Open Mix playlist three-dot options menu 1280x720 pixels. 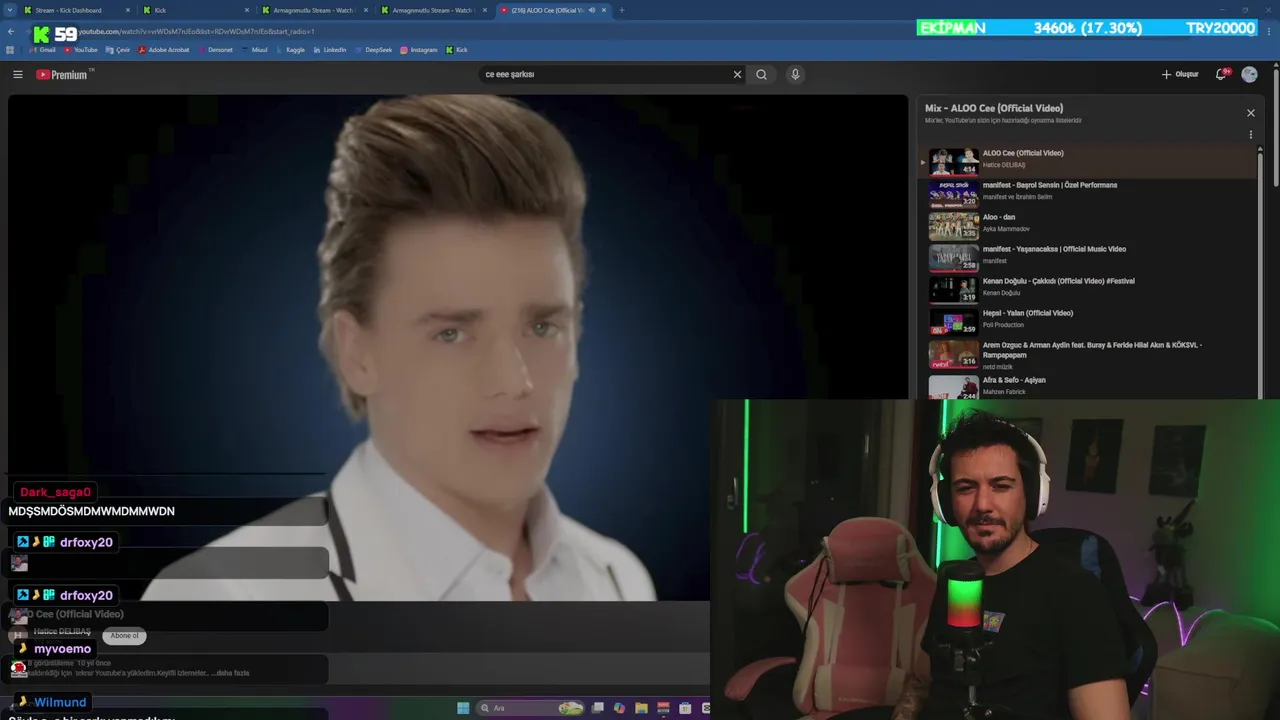(x=1250, y=135)
